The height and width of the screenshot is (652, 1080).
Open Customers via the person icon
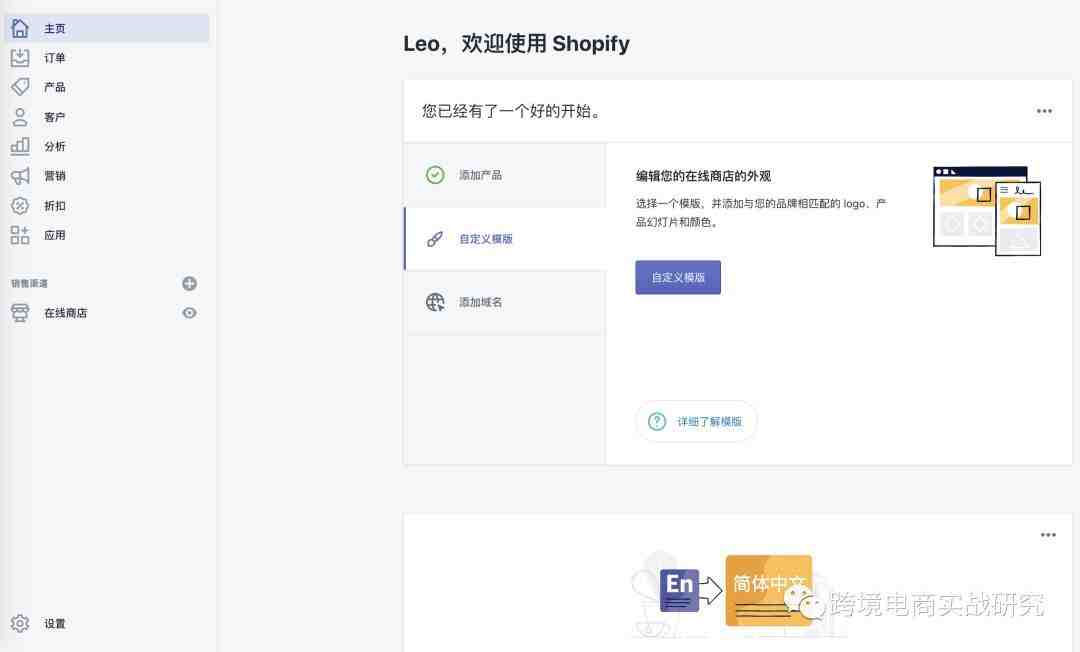coord(20,117)
